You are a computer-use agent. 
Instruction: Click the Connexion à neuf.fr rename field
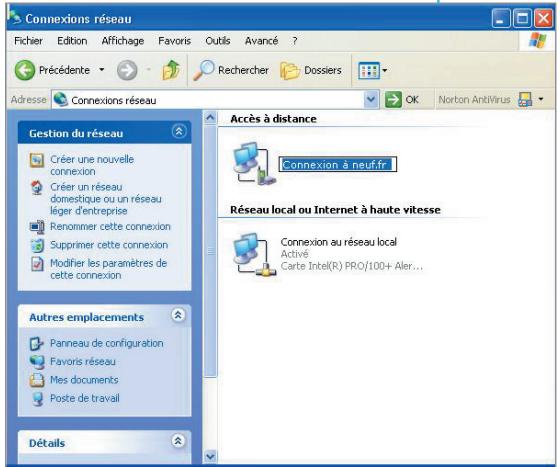pyautogui.click(x=338, y=165)
